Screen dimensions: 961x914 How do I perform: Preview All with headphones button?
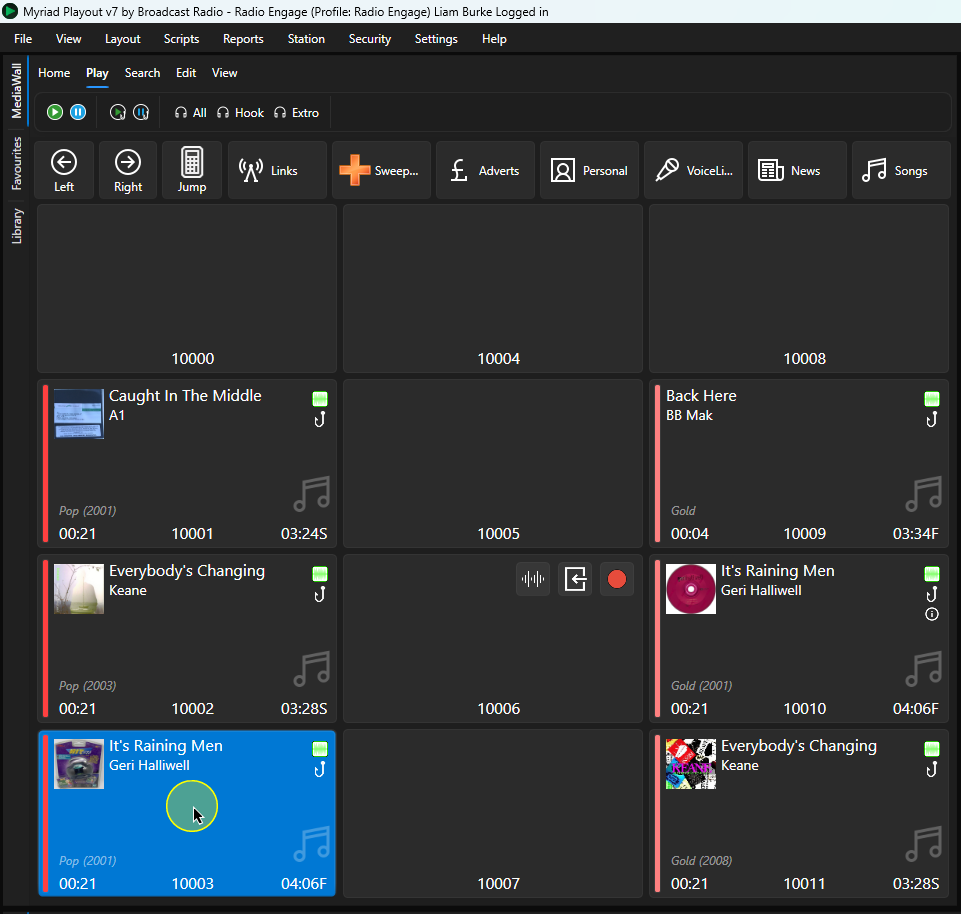[x=191, y=113]
